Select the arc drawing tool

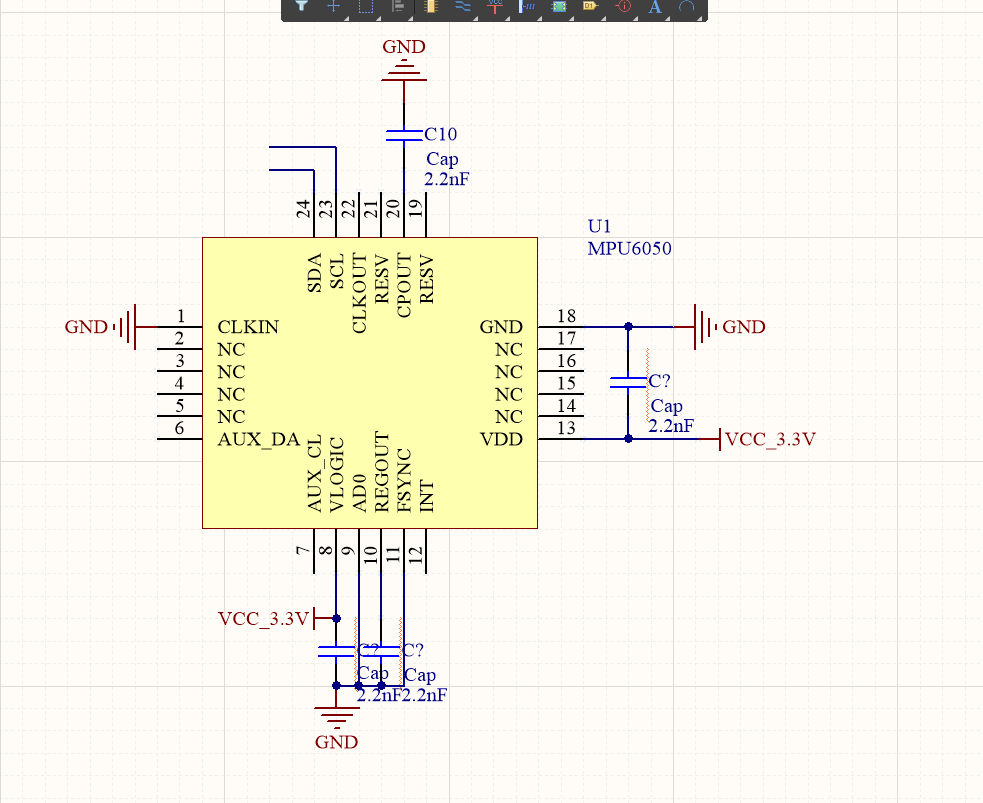[687, 6]
